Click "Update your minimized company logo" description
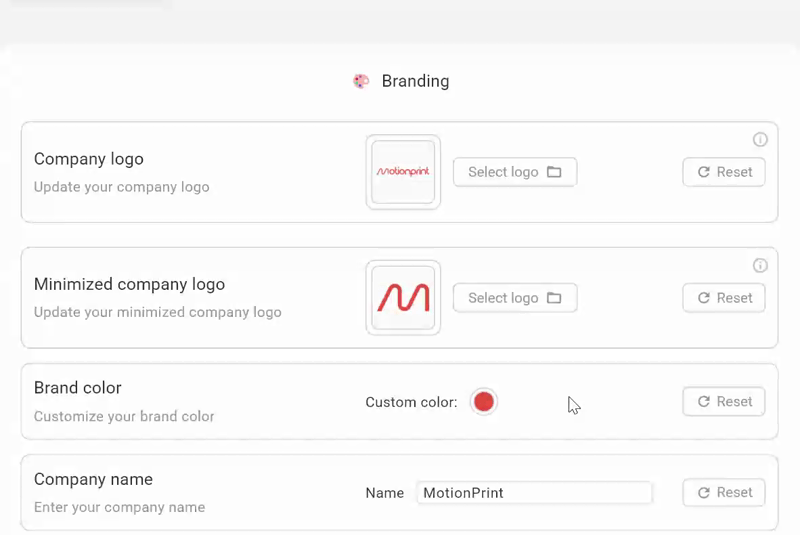The height and width of the screenshot is (535, 800). tap(158, 312)
